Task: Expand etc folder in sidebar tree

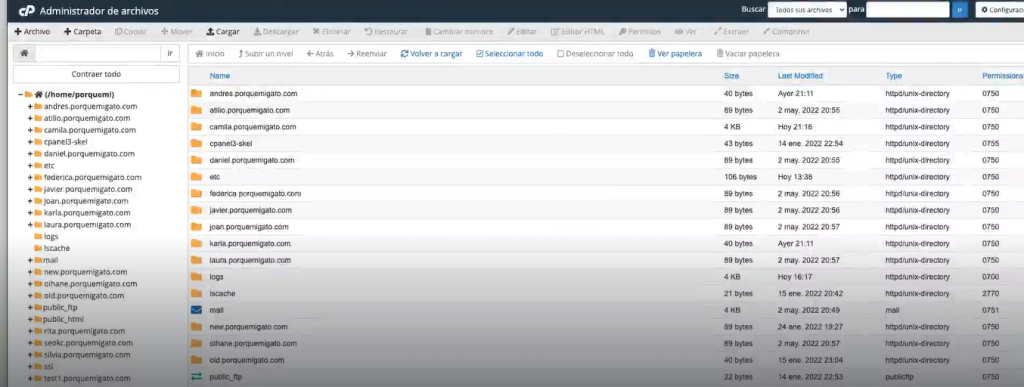Action: (x=30, y=166)
